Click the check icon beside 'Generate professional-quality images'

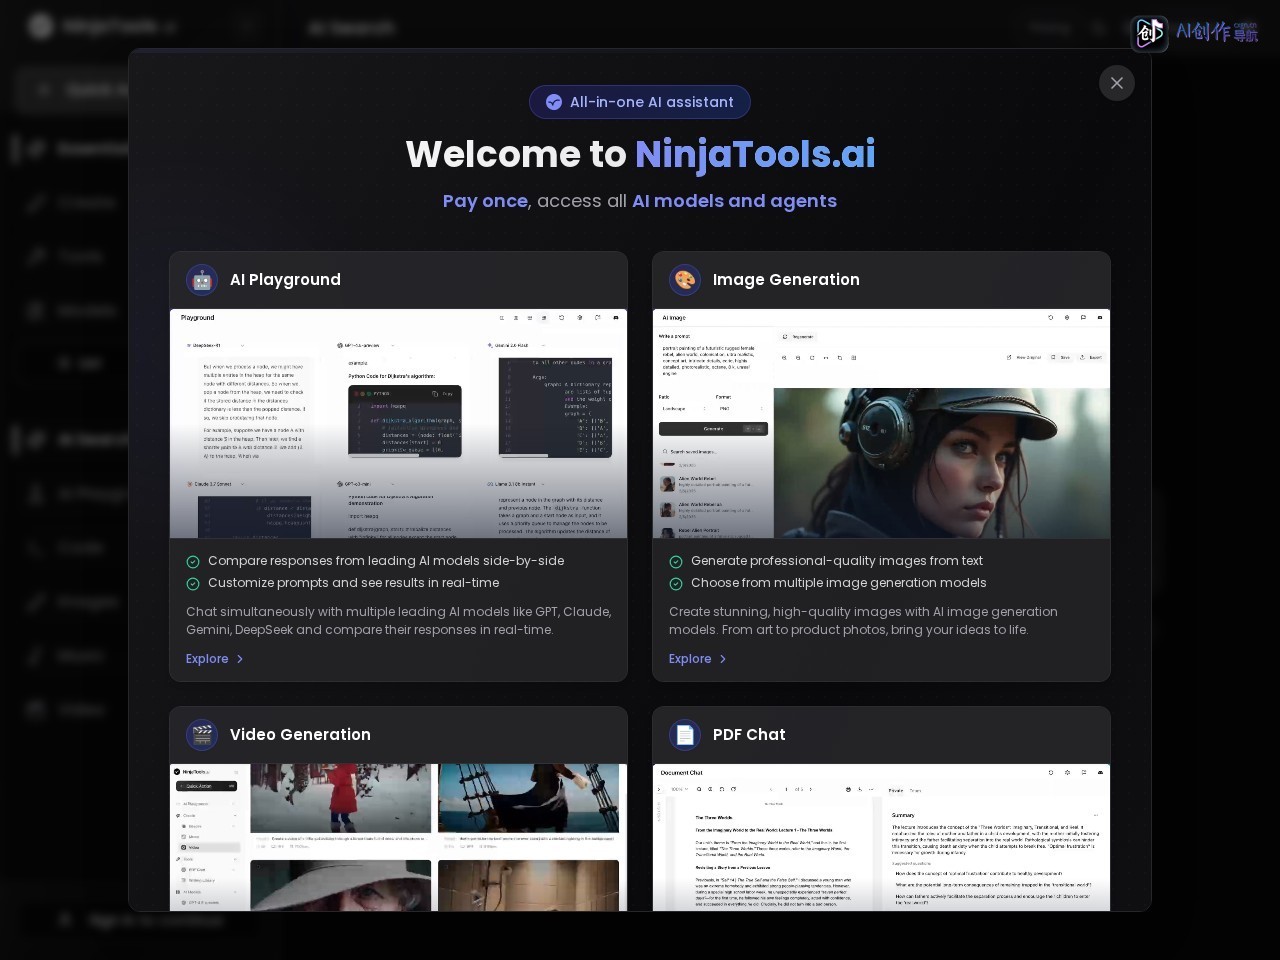click(x=676, y=562)
